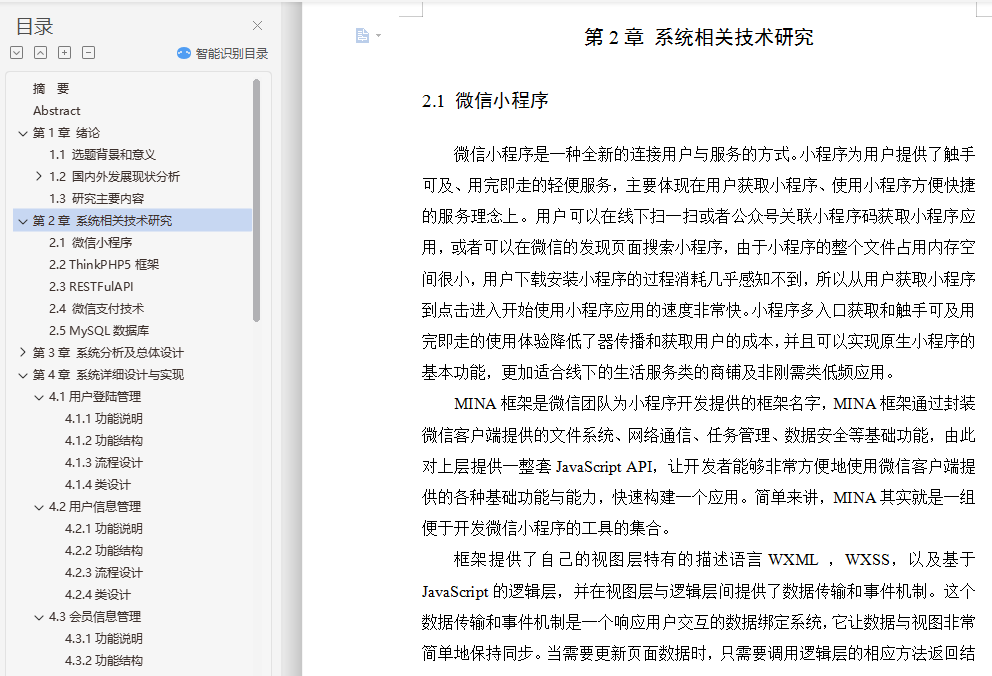Click the 2.1 微信小程序 heading in document
The width and height of the screenshot is (992, 676).
point(485,101)
